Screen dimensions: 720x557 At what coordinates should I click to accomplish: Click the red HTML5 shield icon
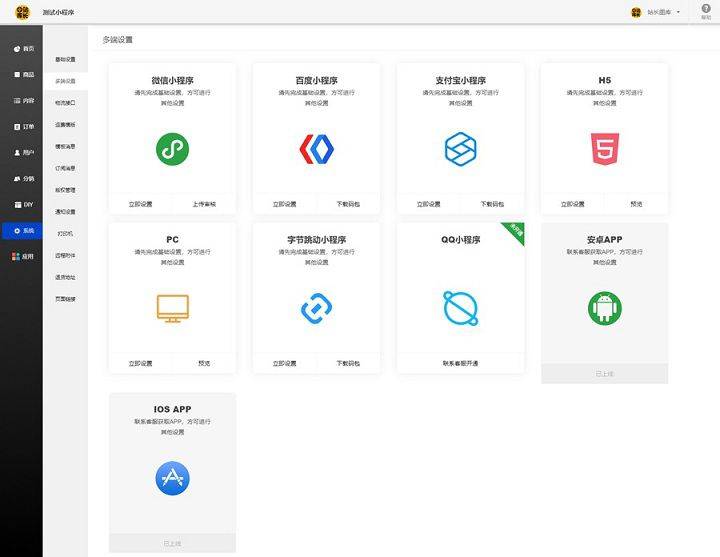click(604, 149)
